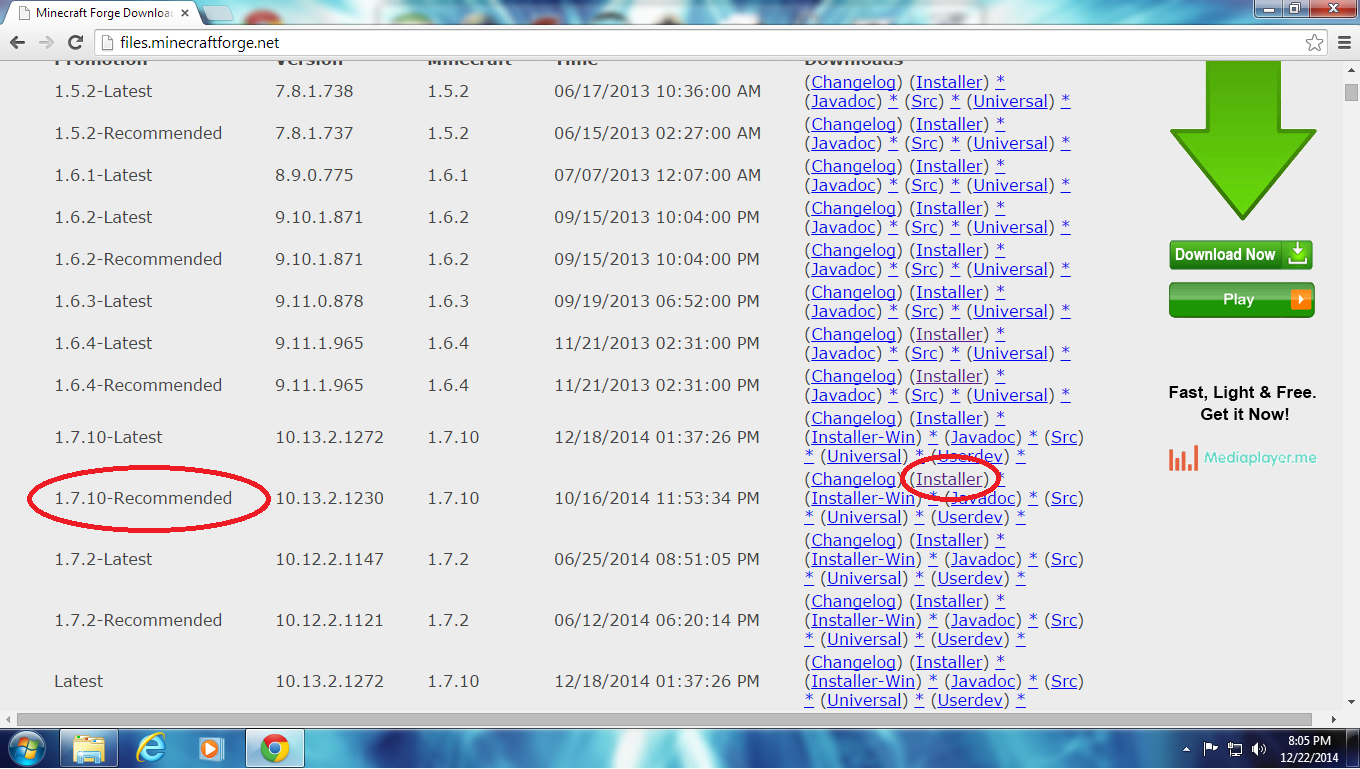Open the Universal link for 1.6.4-Recommended

click(1011, 395)
